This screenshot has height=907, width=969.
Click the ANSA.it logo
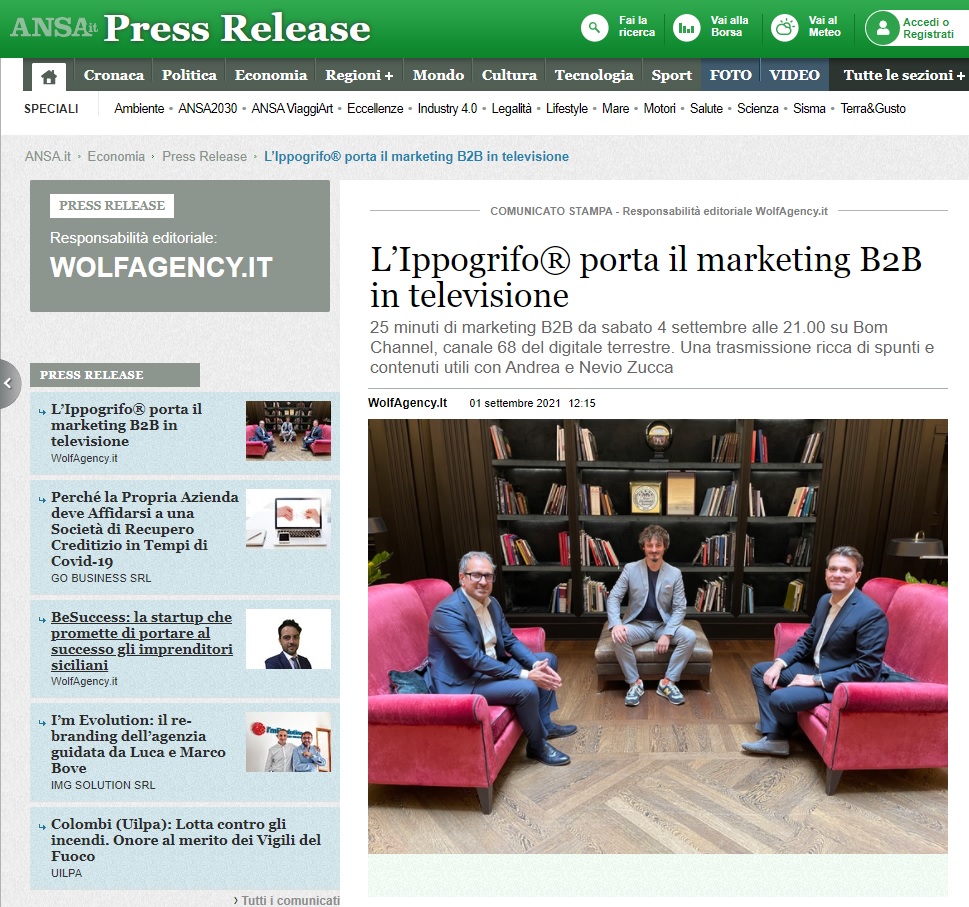[x=54, y=28]
